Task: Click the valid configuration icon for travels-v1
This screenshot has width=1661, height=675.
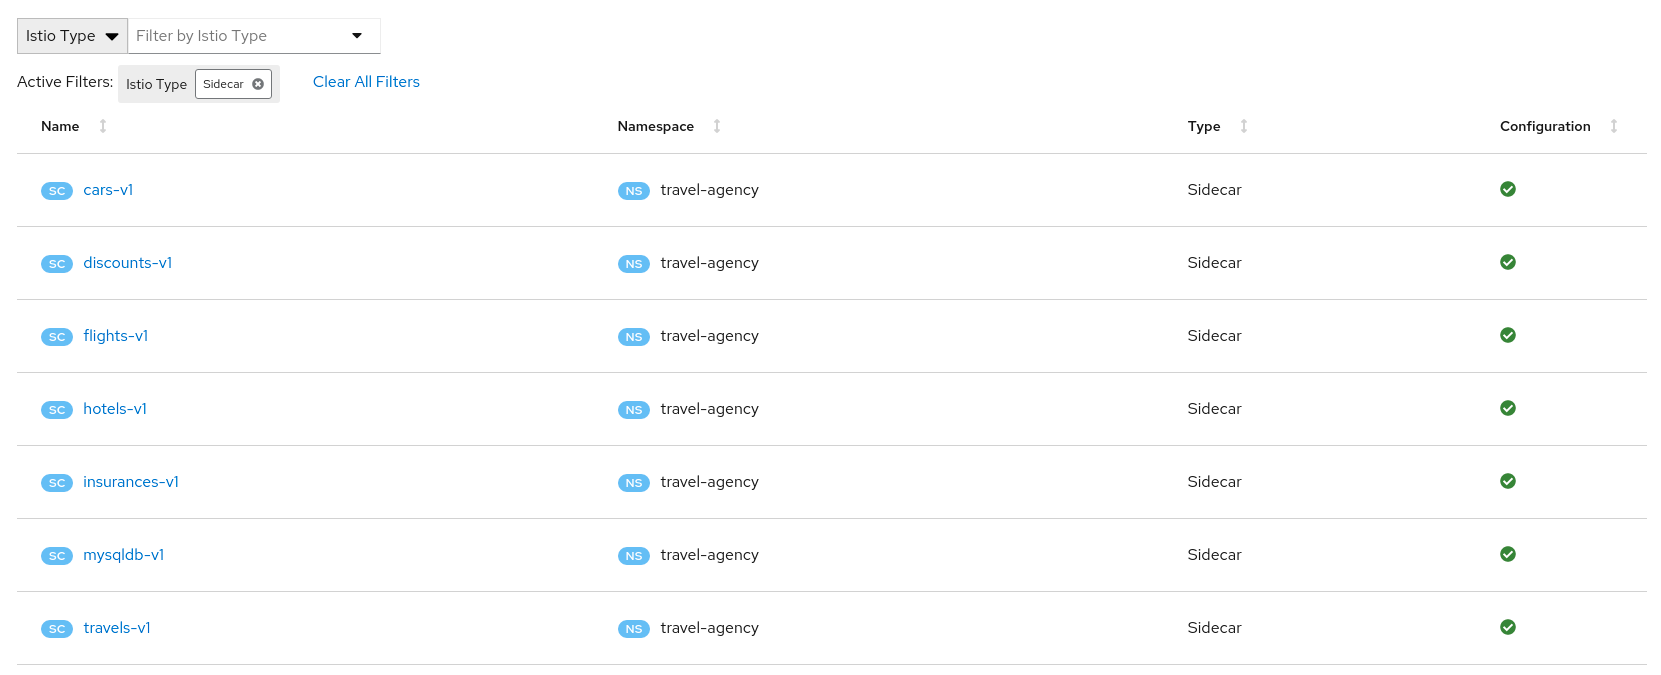Action: 1508,627
